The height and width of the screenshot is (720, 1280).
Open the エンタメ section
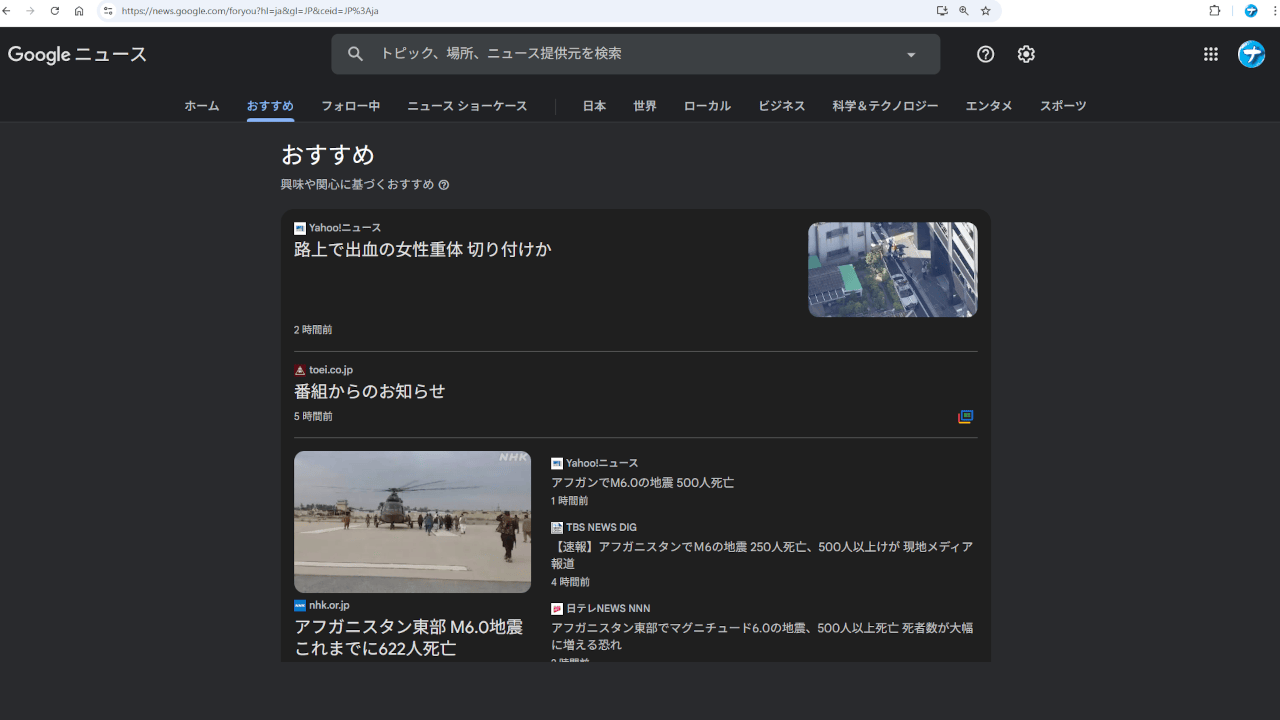(989, 106)
